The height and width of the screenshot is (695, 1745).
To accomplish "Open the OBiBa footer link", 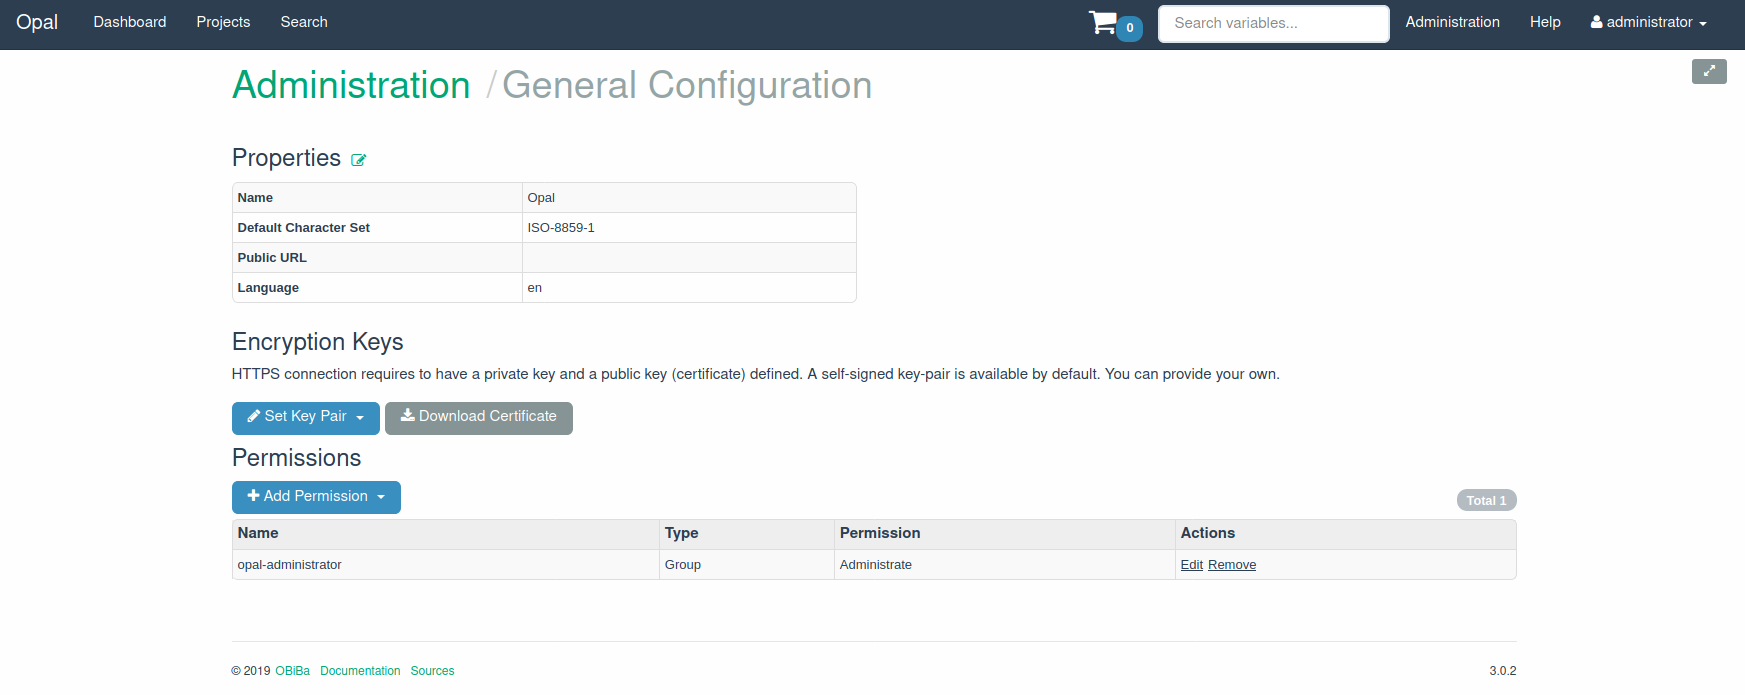I will (292, 671).
